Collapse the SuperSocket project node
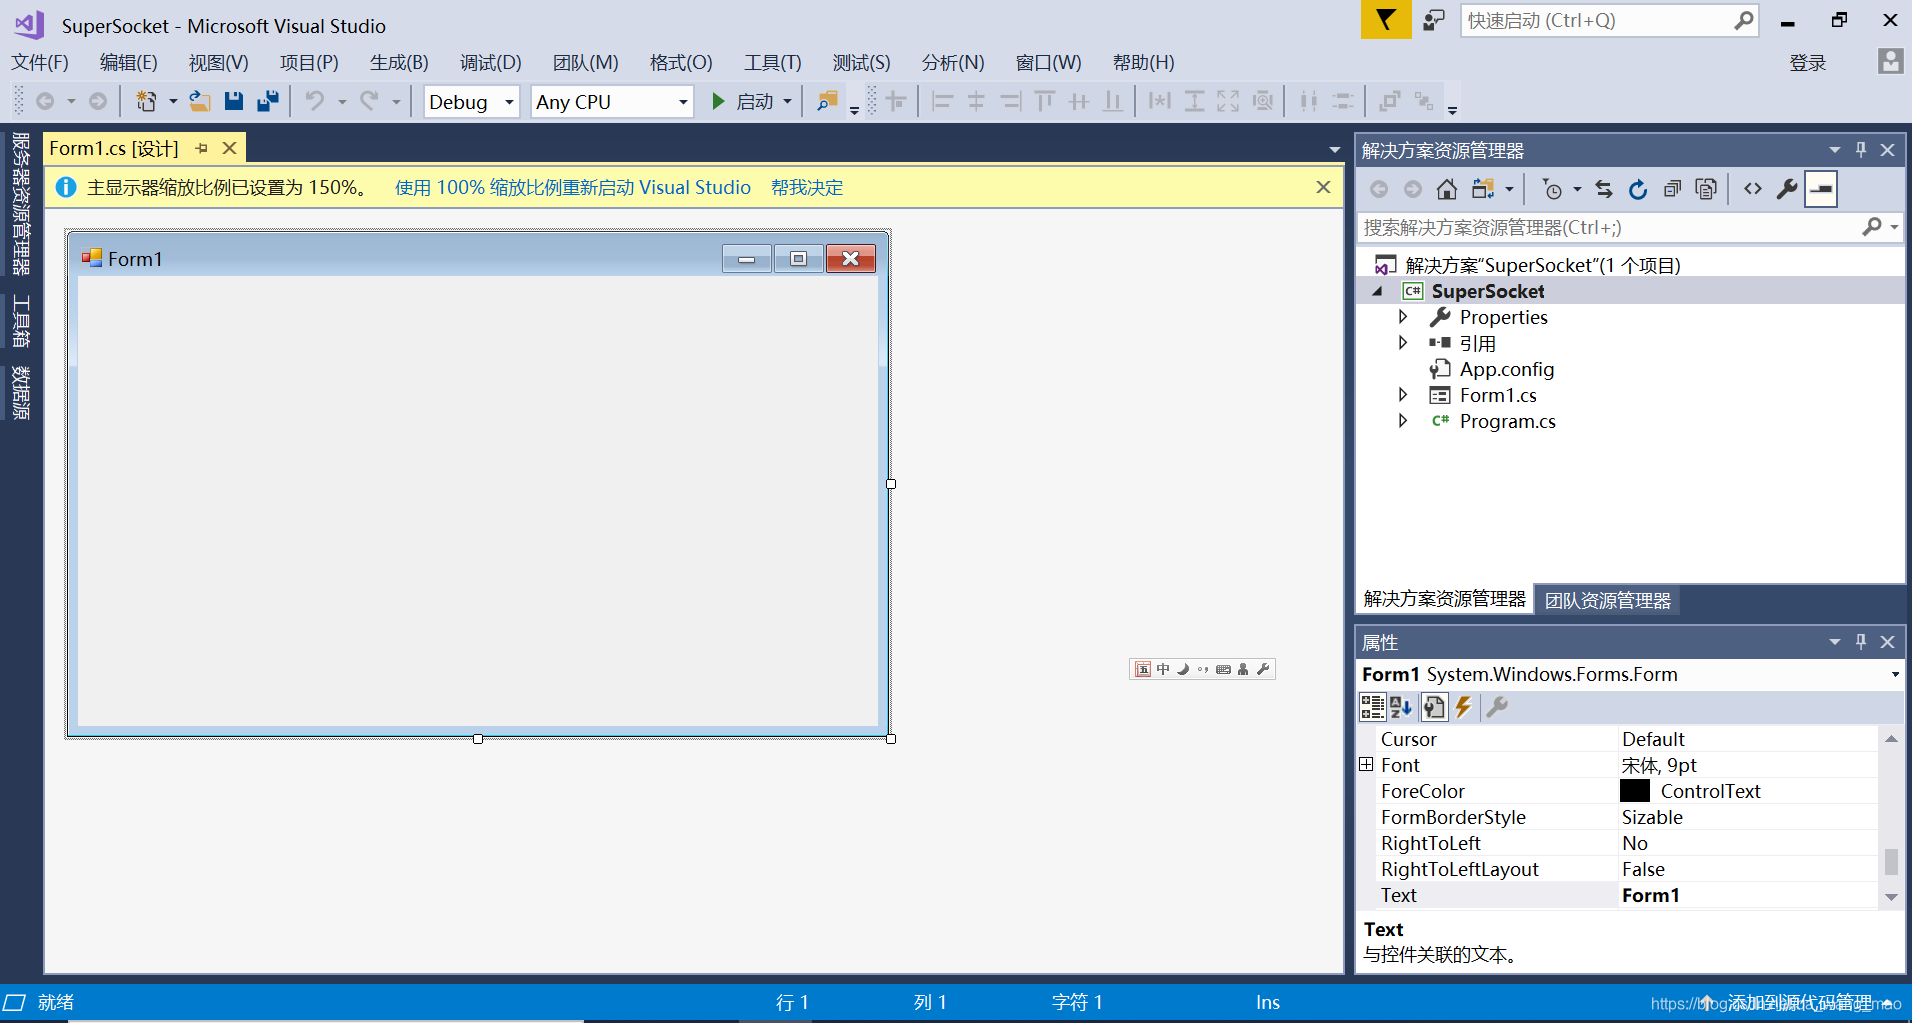 click(x=1377, y=291)
